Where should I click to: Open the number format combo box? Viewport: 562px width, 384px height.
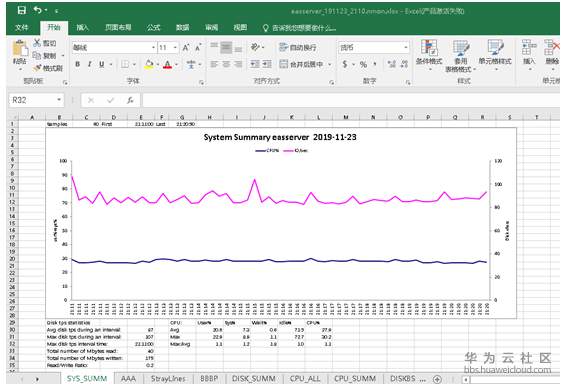click(373, 47)
